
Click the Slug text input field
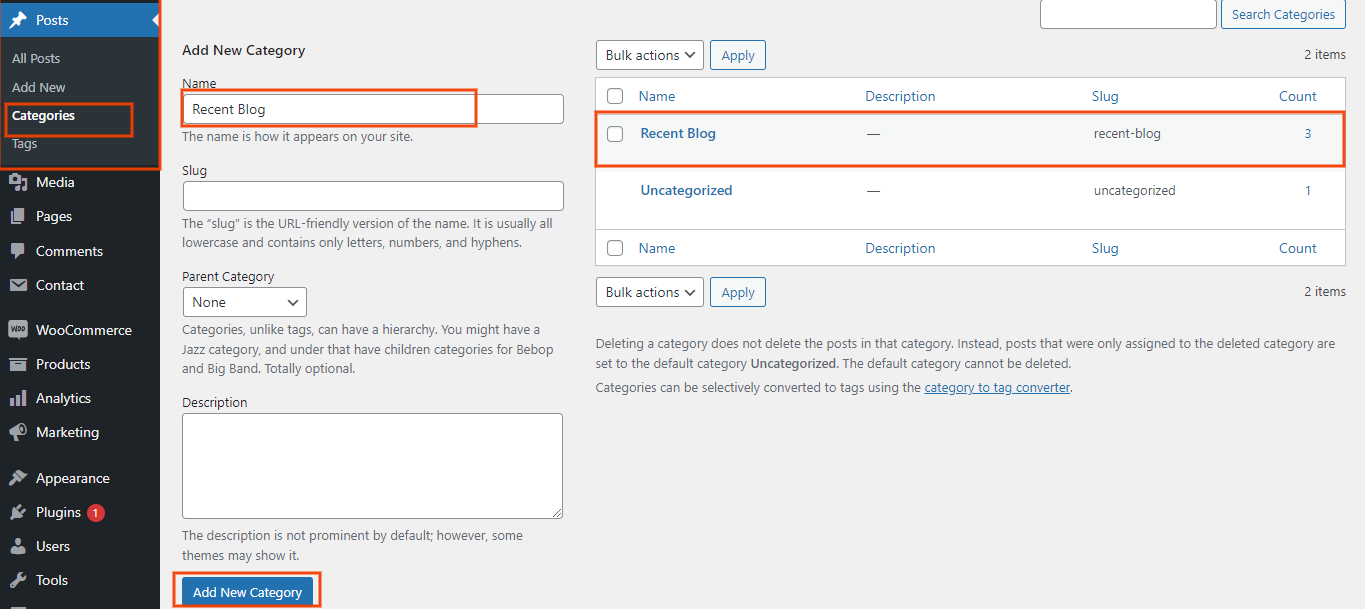tap(373, 196)
